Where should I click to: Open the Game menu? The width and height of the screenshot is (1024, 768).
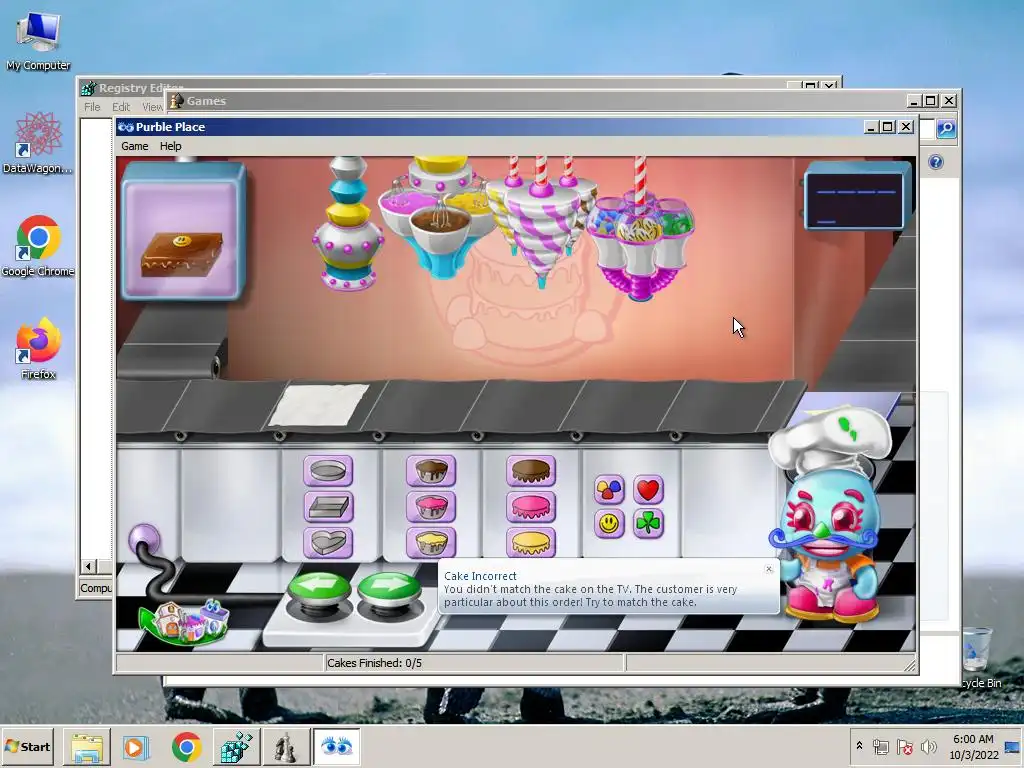(135, 146)
